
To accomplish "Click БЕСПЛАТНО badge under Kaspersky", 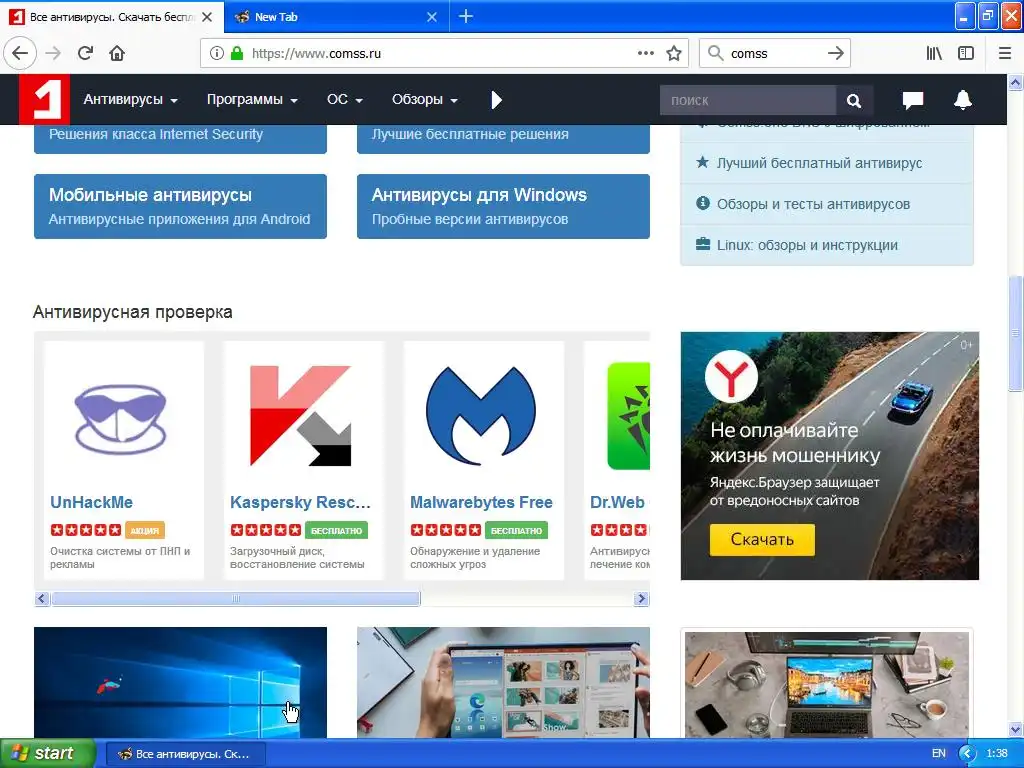I will (x=336, y=530).
